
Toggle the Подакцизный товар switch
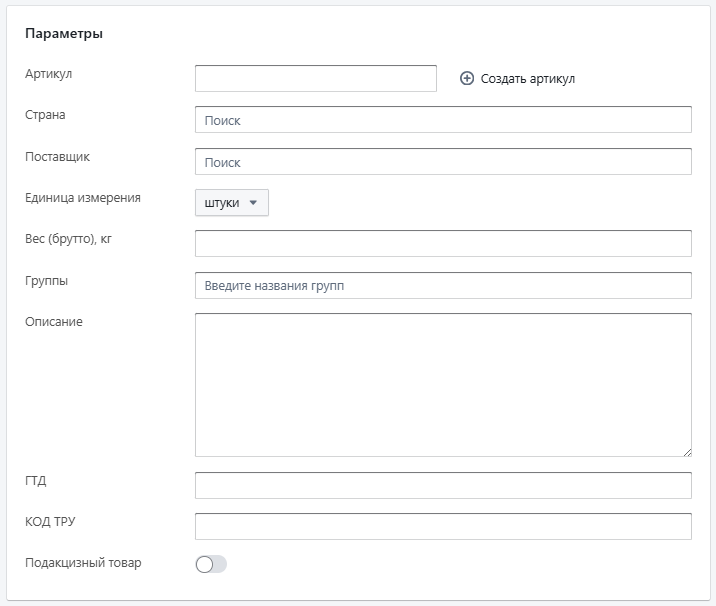[211, 564]
